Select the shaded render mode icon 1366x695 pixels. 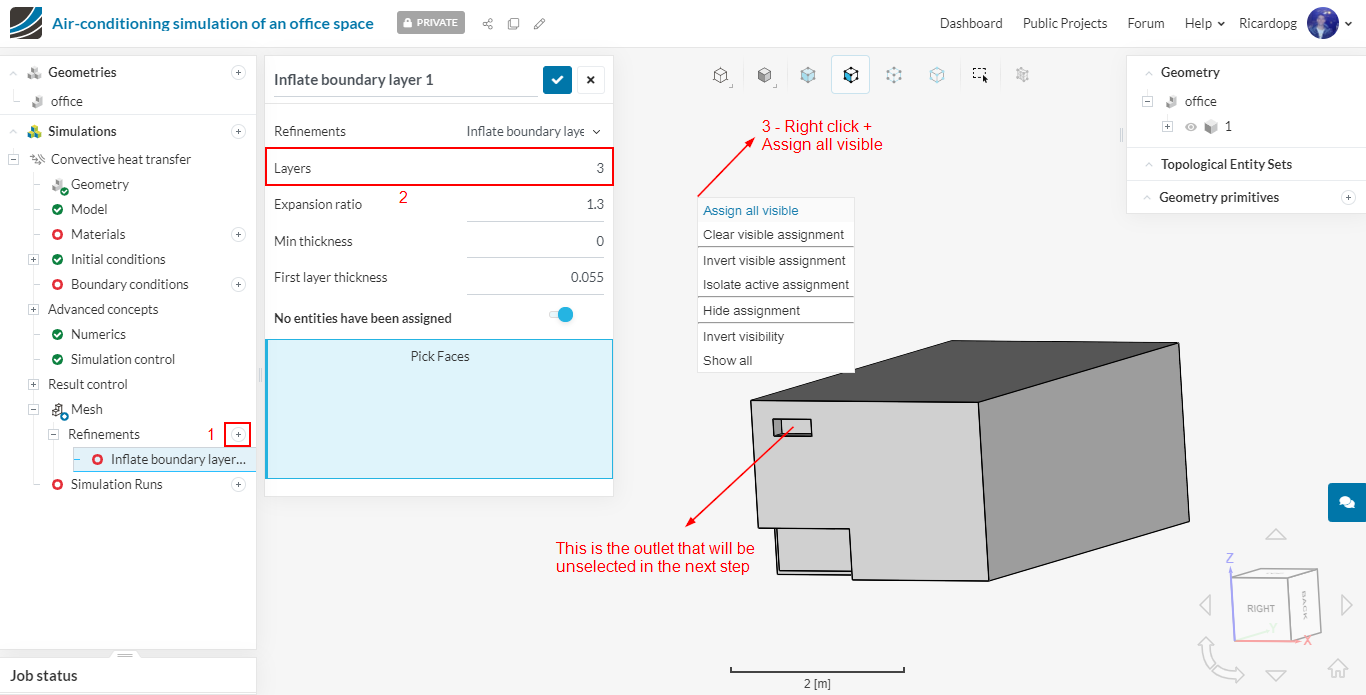765,75
